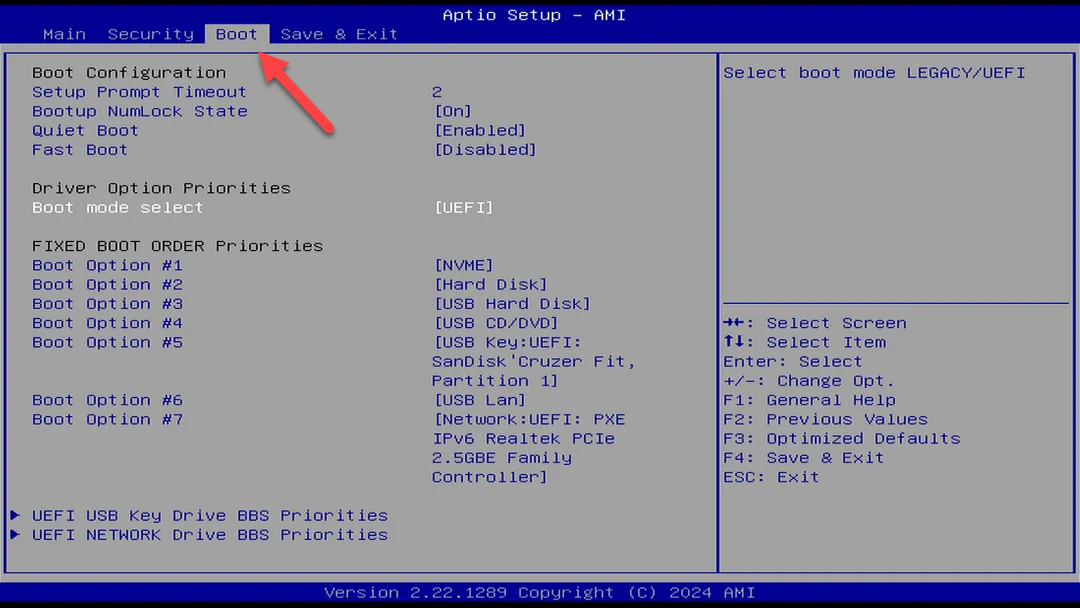Open the Network UEFI PXE IPv6 dropdown

(x=529, y=448)
